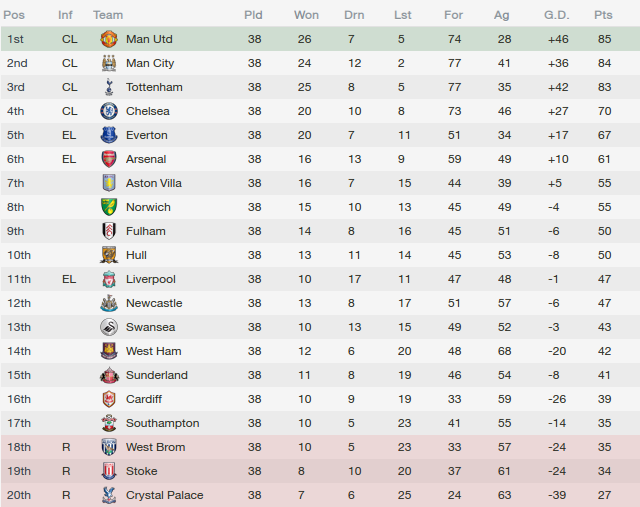Click the Man City club badge
The width and height of the screenshot is (640, 507).
click(109, 63)
